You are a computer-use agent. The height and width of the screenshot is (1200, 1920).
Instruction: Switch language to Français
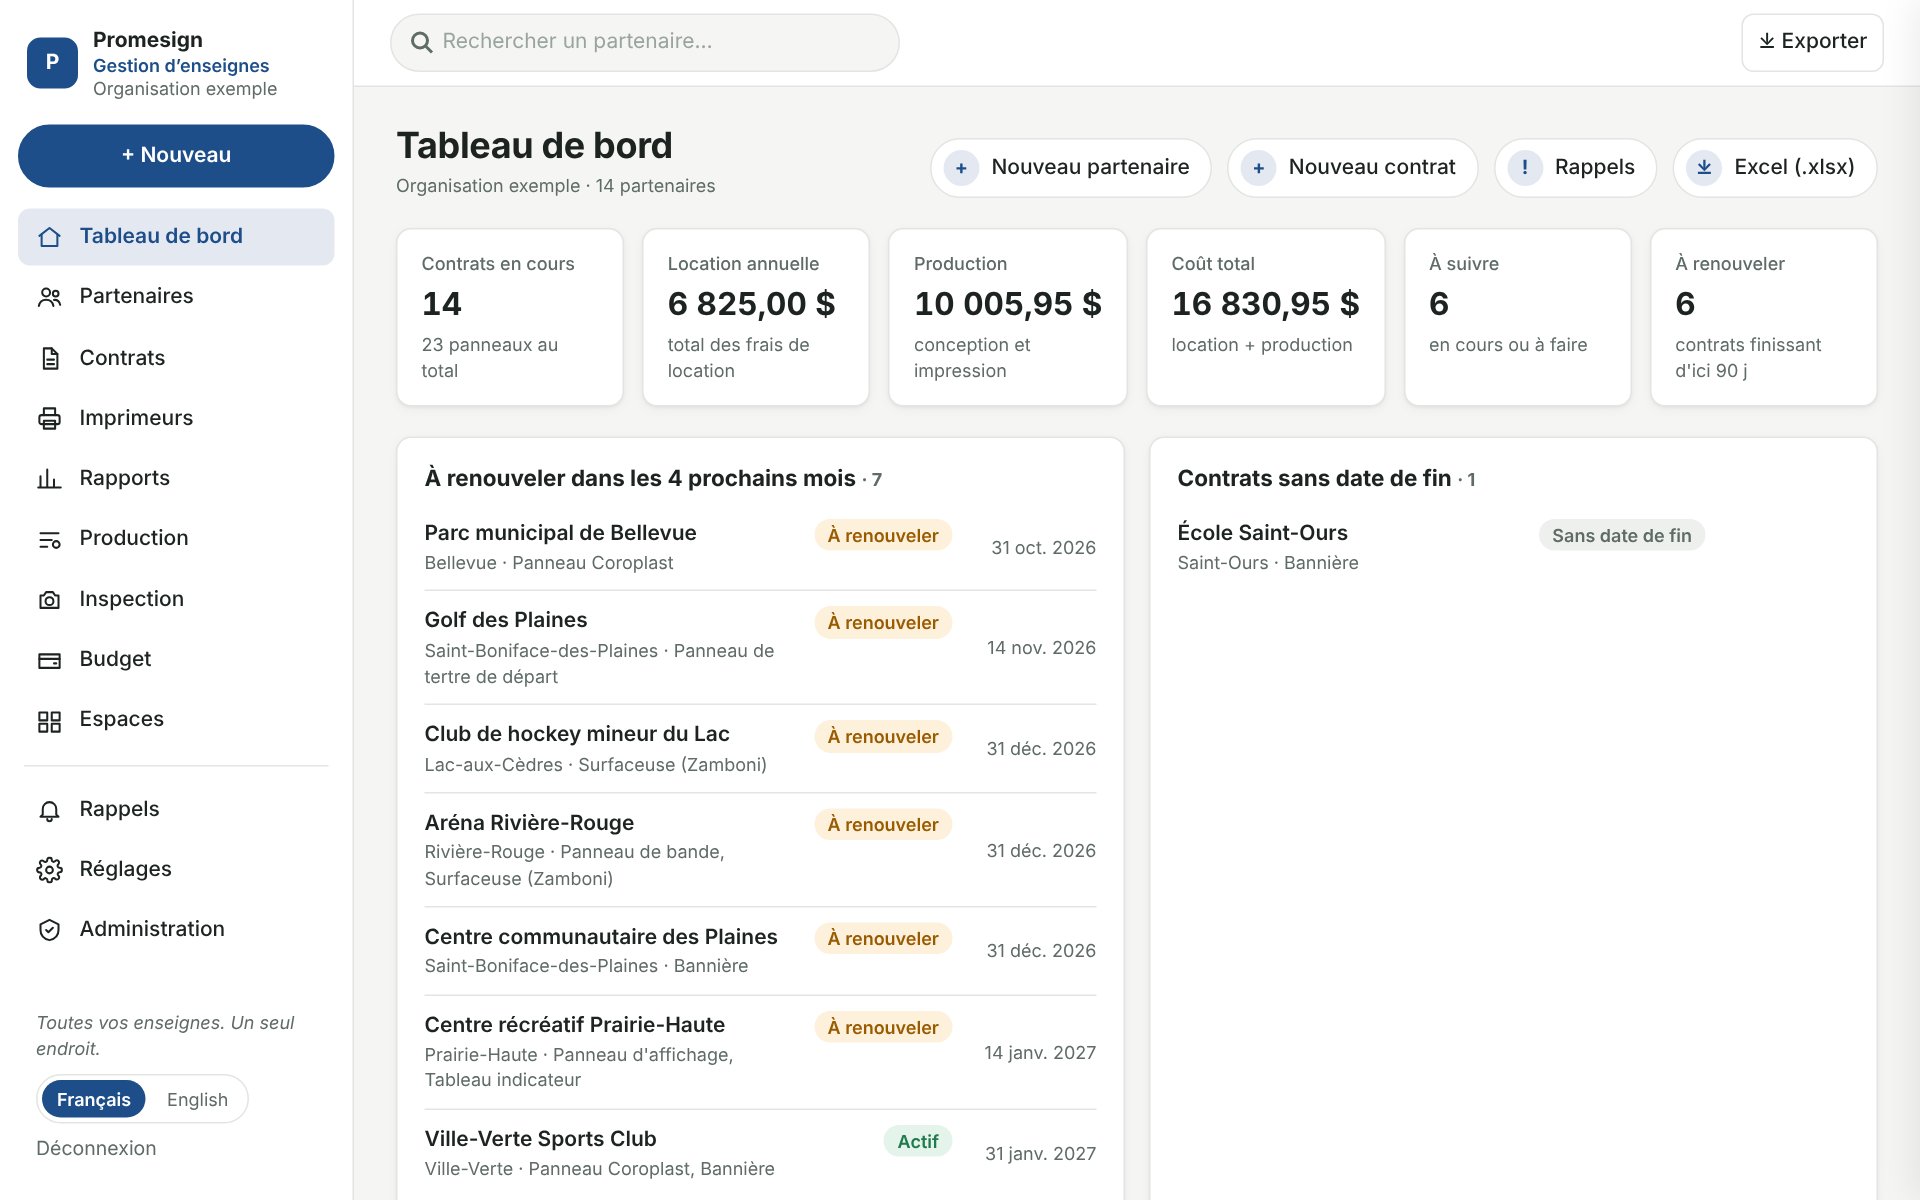[93, 1099]
